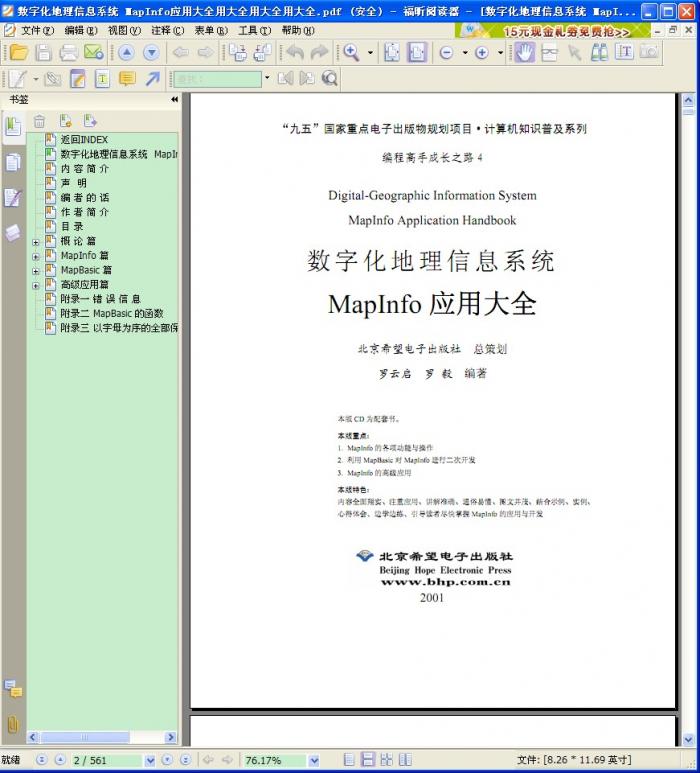Select the Snapshot camera tool
Viewport: 700px width, 773px height.
pyautogui.click(x=649, y=53)
